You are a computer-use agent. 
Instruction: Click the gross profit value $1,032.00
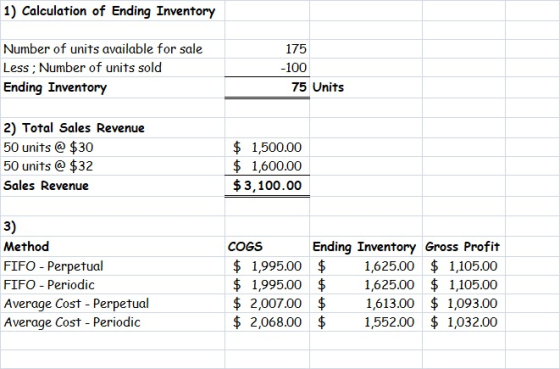(x=464, y=322)
